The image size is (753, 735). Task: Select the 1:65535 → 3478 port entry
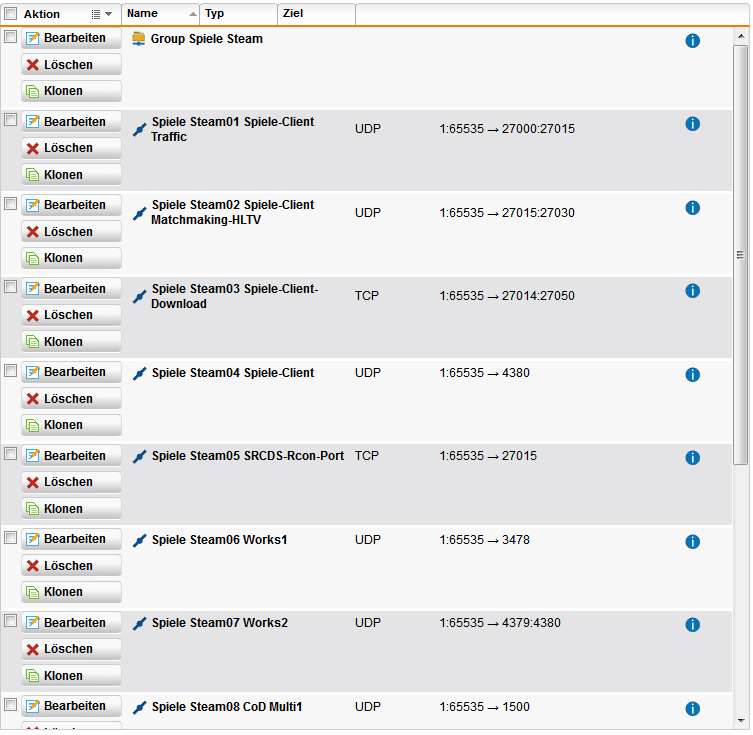(484, 540)
